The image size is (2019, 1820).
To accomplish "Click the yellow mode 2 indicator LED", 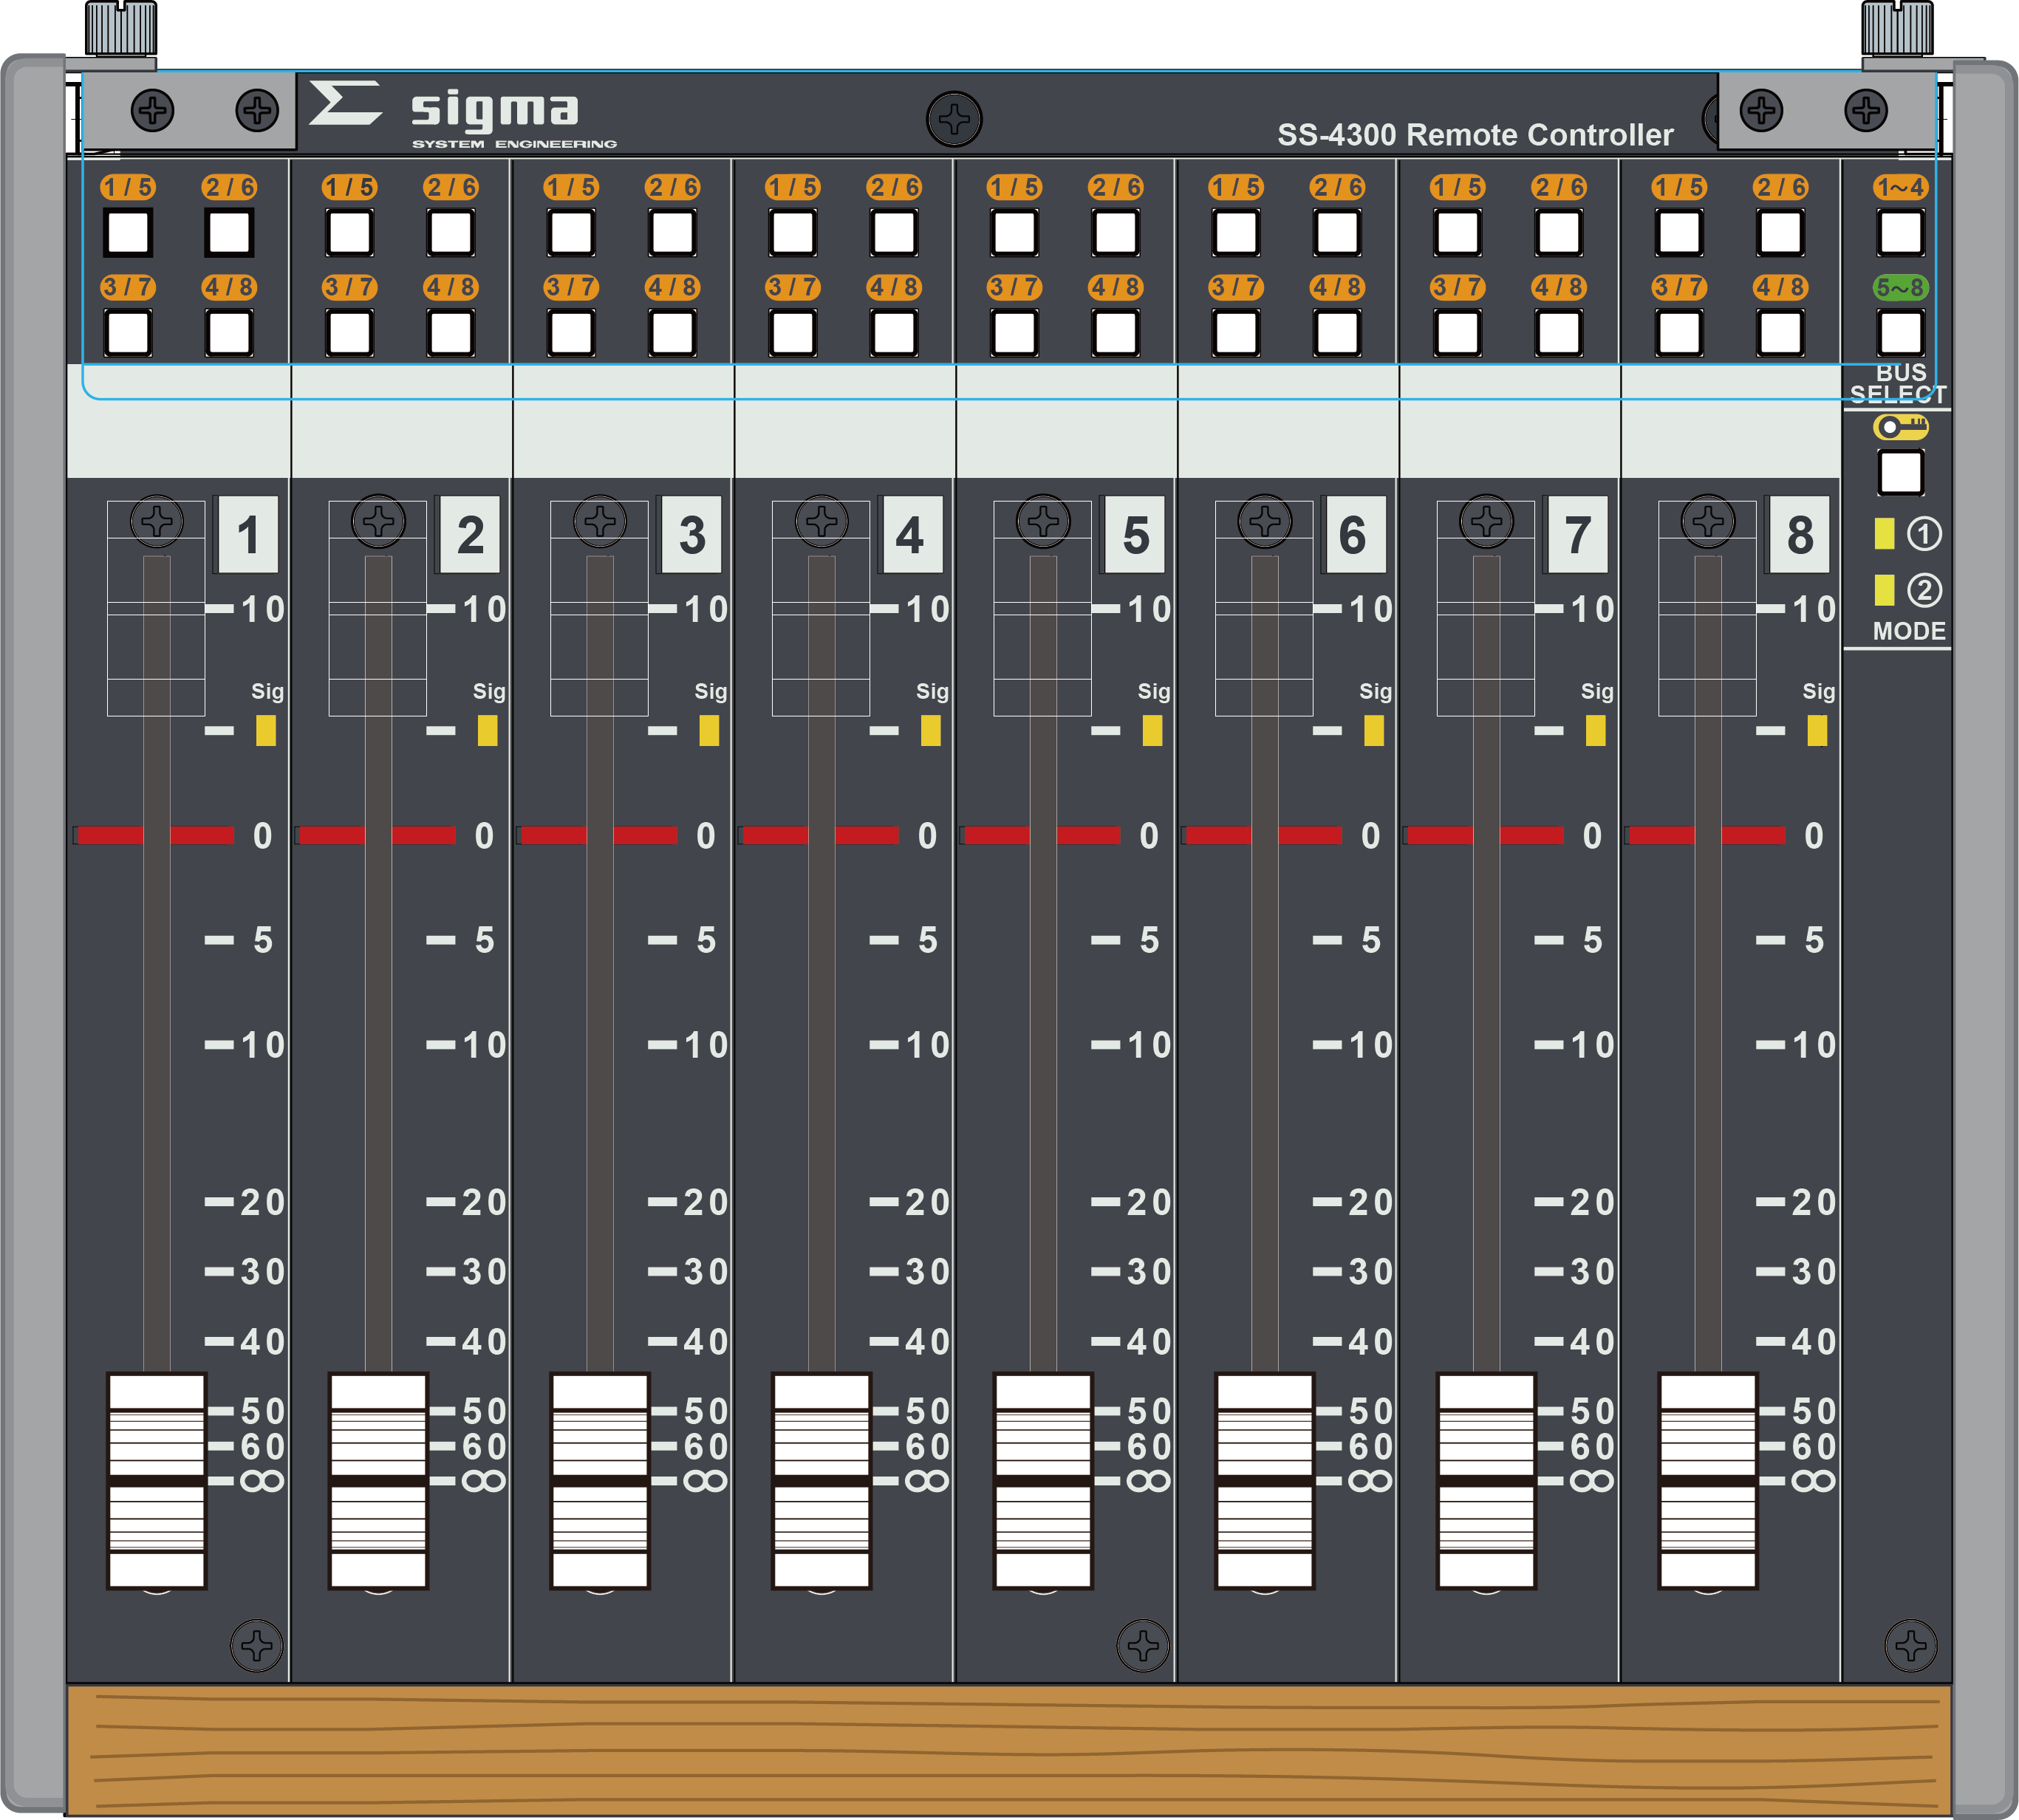I will coord(1884,590).
